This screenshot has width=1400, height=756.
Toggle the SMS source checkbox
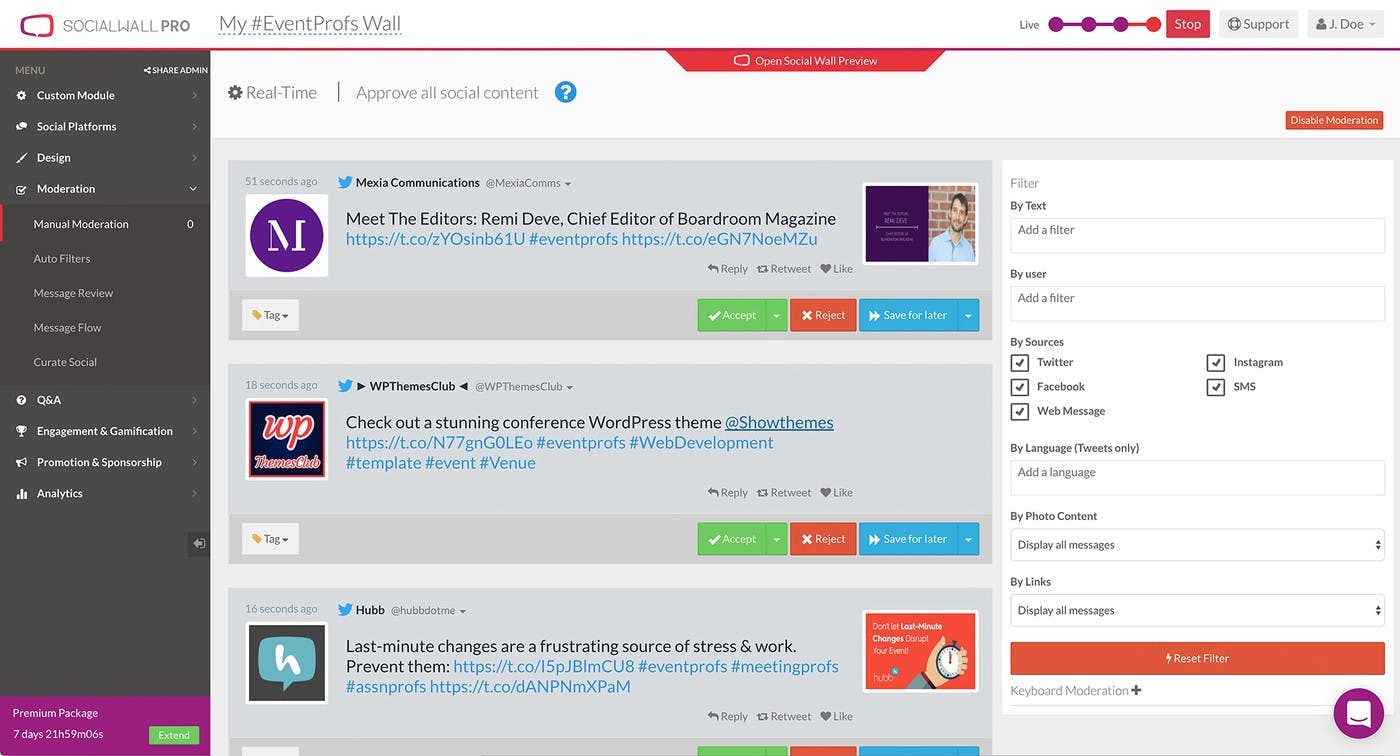(1216, 387)
